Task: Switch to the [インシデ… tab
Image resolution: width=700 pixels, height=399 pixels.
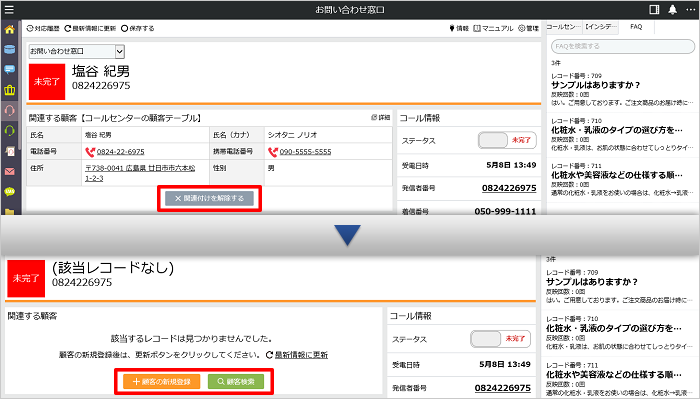Action: click(601, 27)
